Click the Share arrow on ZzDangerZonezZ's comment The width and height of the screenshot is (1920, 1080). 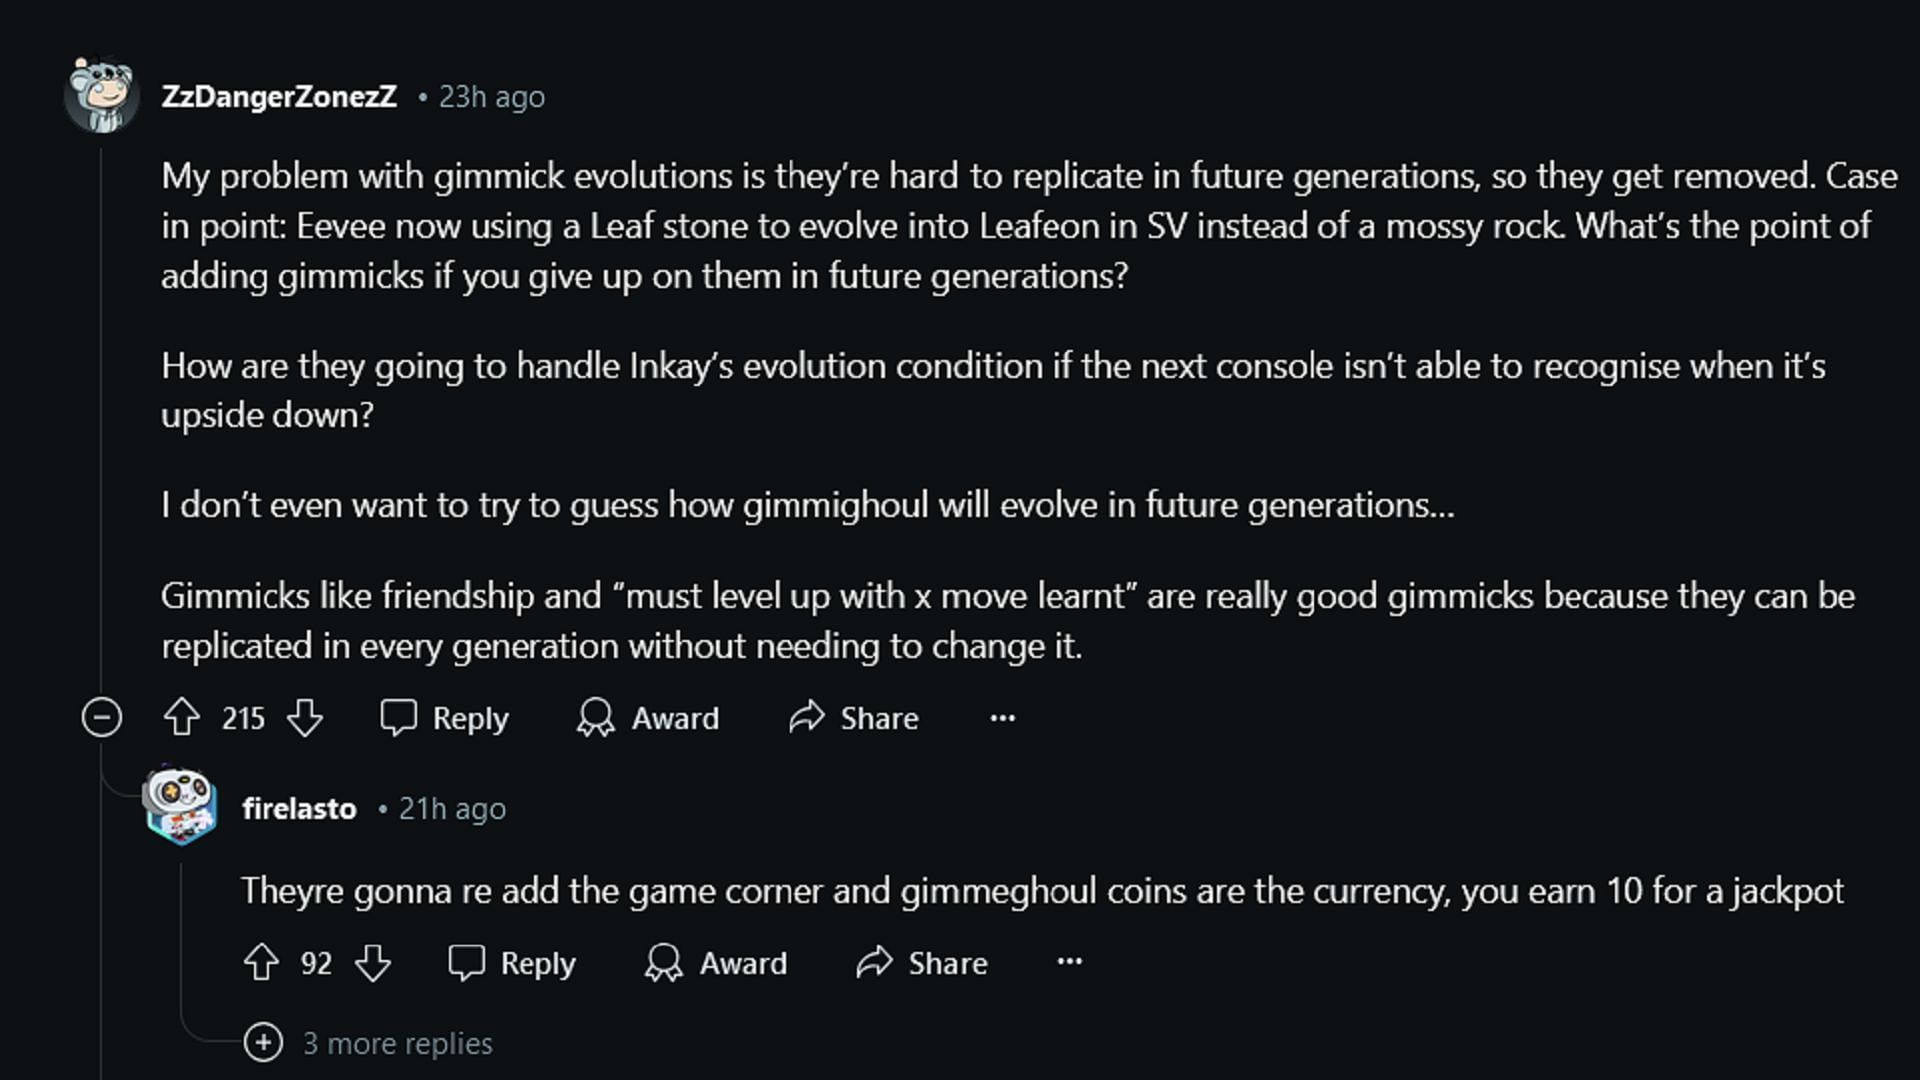pos(806,716)
